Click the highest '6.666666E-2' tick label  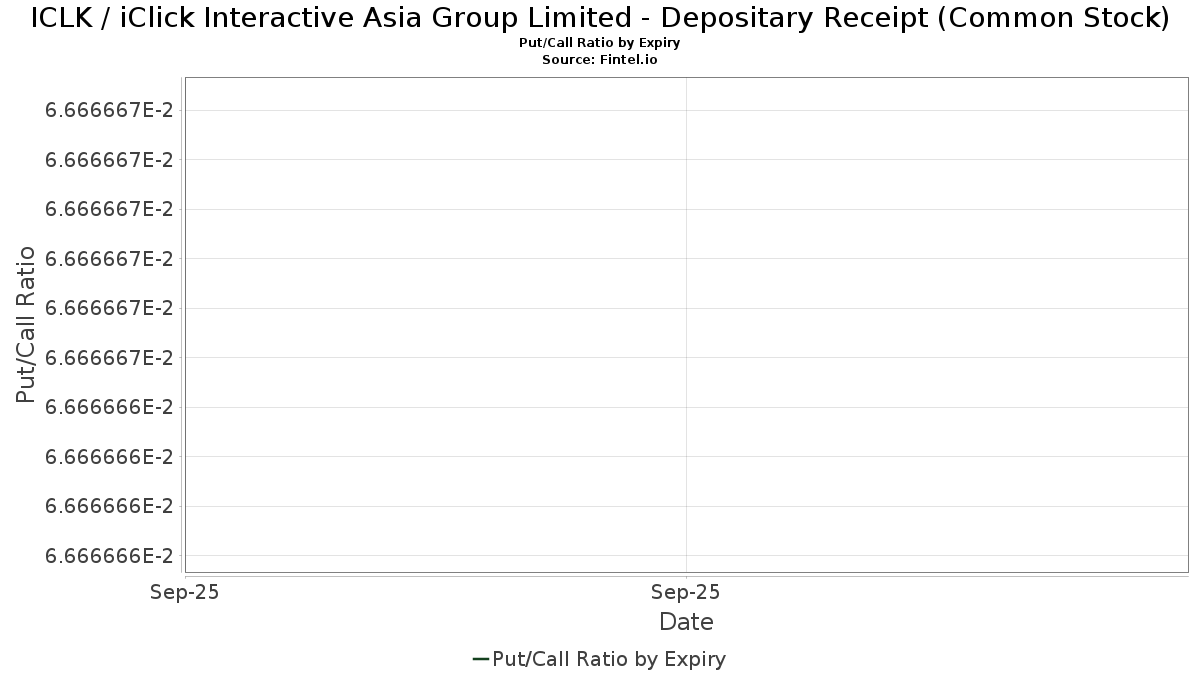pos(109,407)
